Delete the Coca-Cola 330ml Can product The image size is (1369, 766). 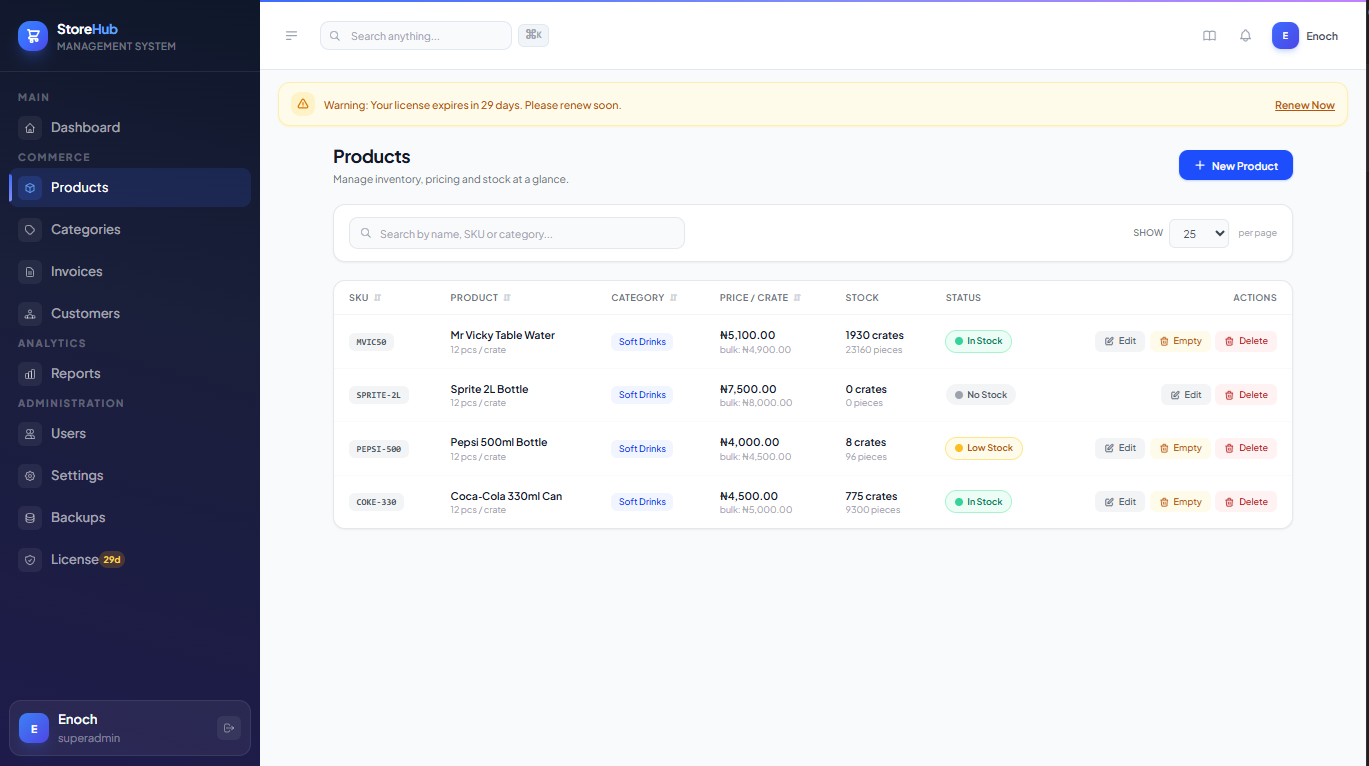(x=1246, y=502)
